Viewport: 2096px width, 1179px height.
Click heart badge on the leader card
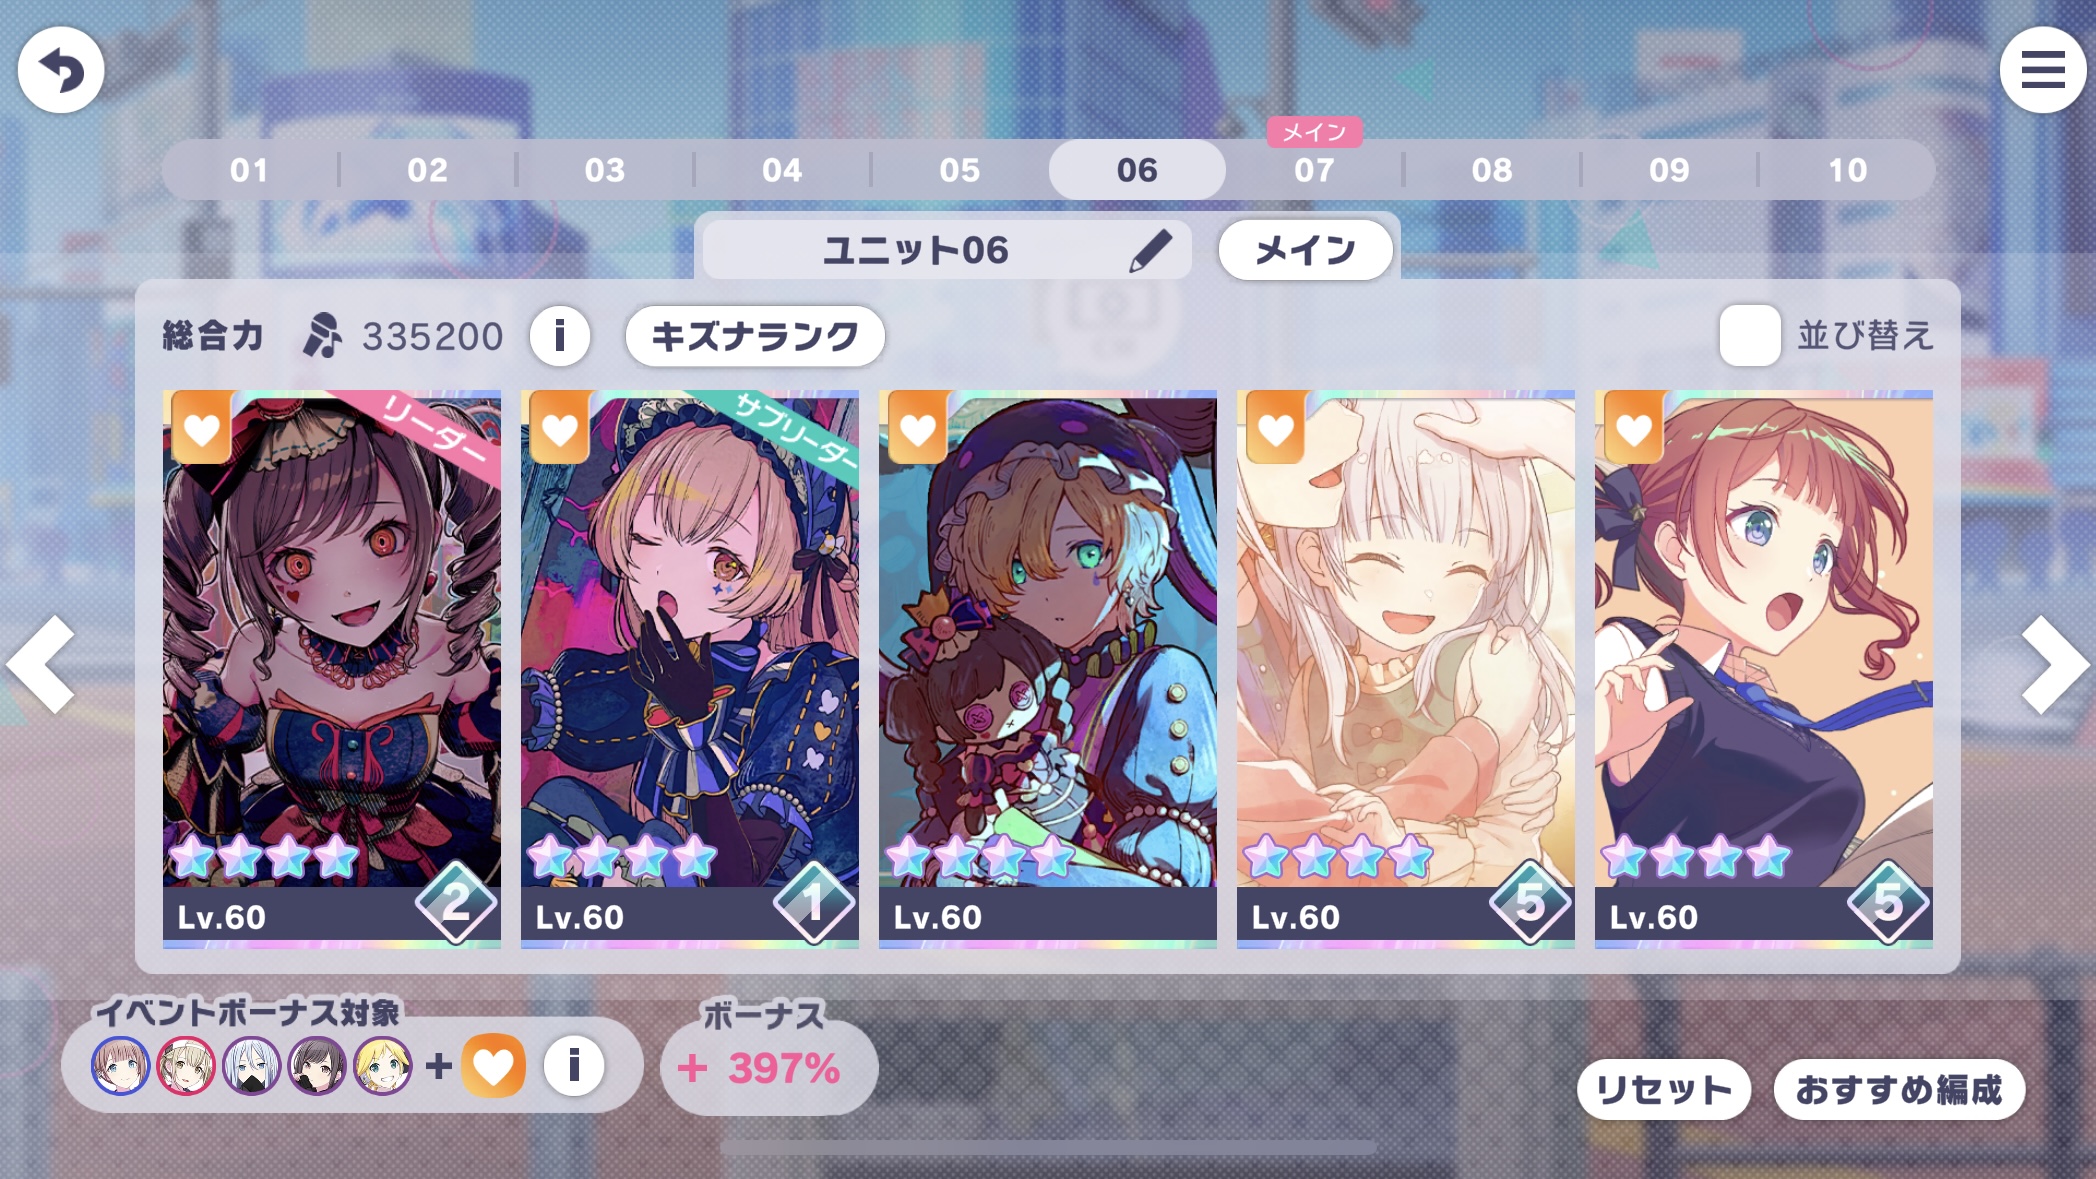202,428
